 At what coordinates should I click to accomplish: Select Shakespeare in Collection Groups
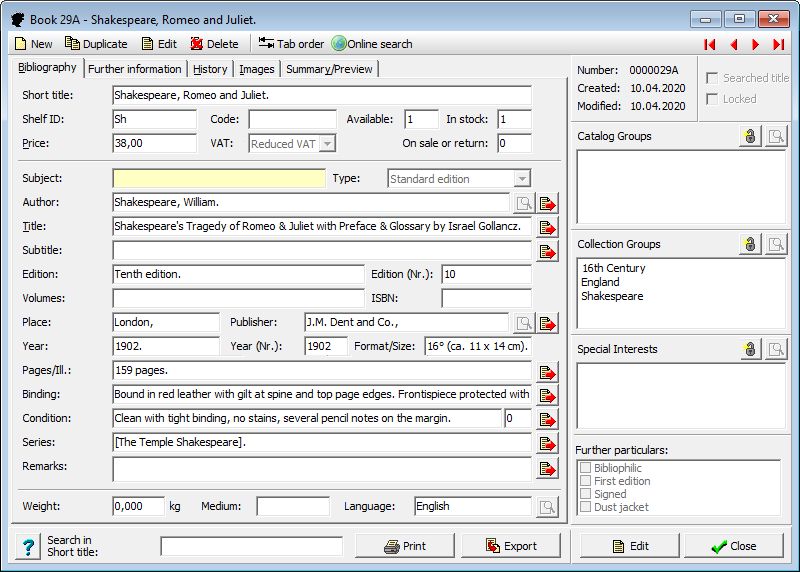click(x=612, y=296)
